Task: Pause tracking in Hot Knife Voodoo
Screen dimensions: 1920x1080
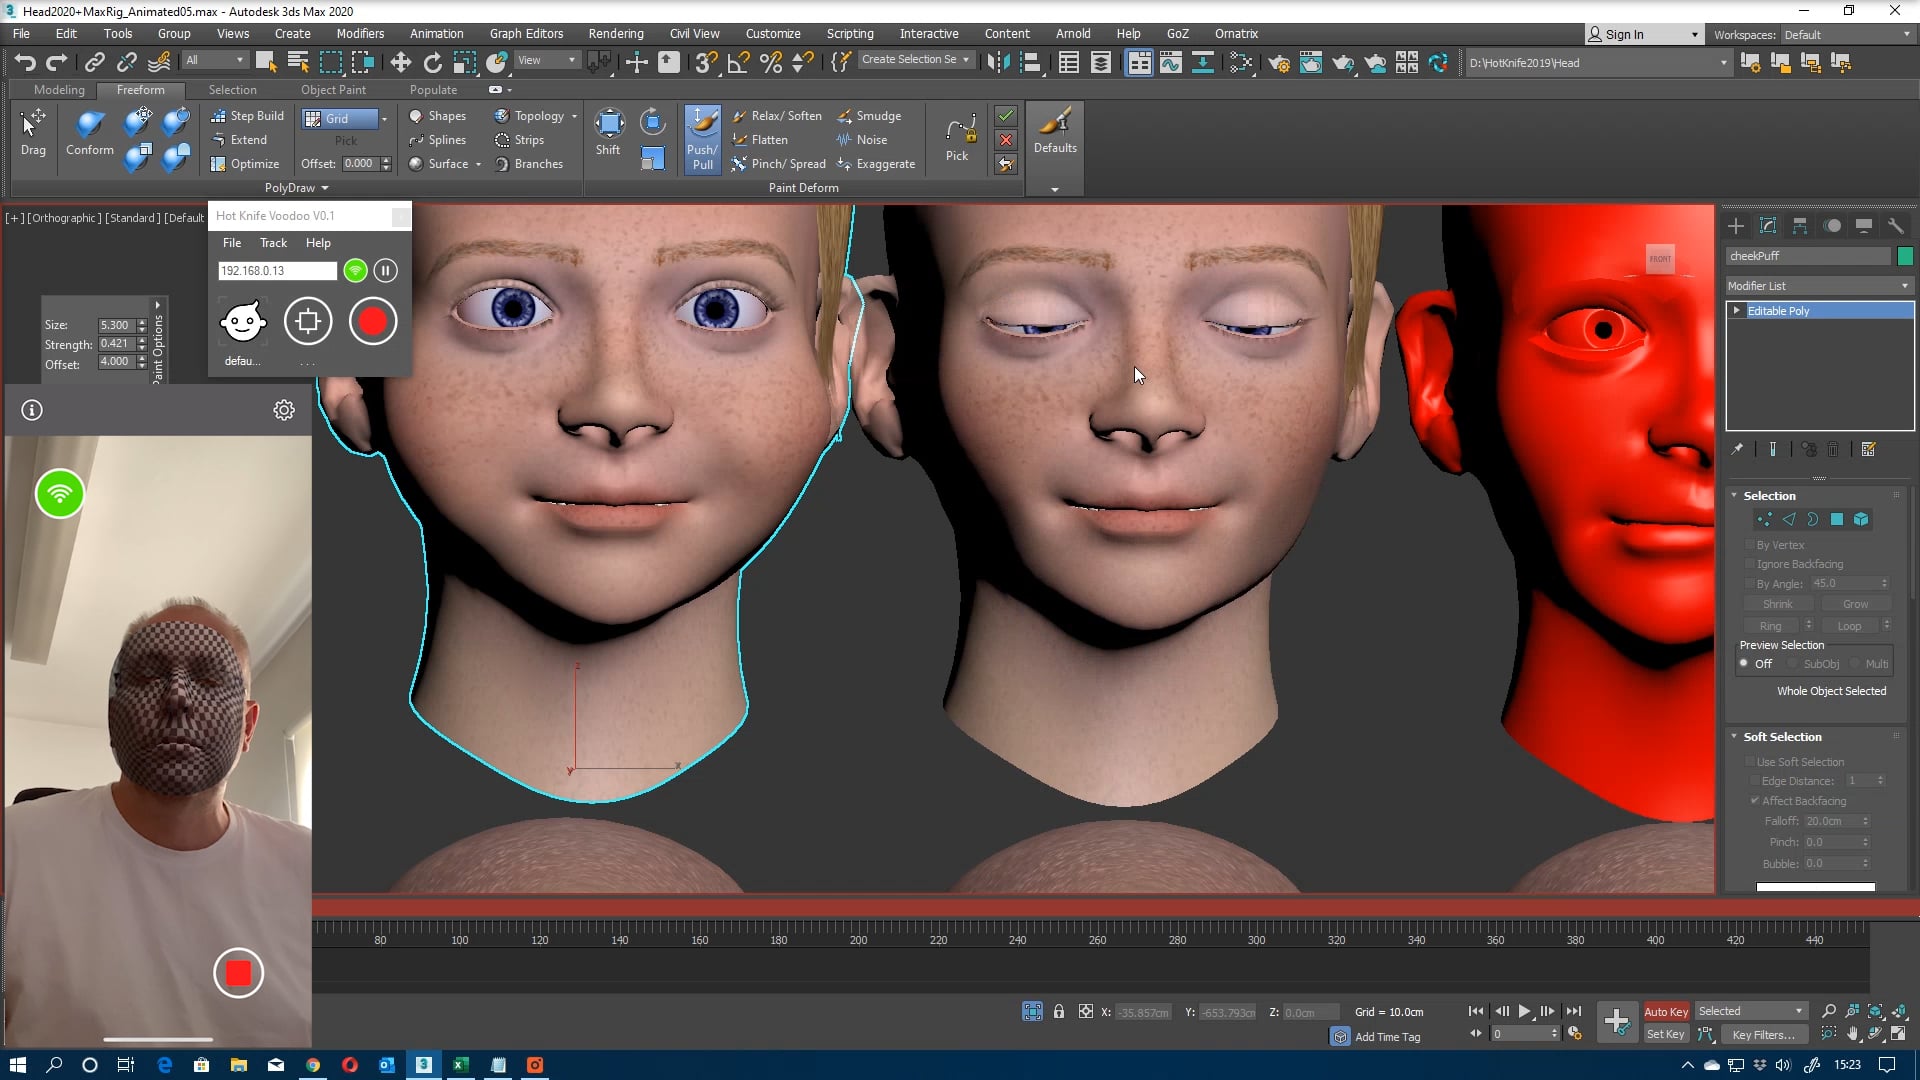Action: (385, 270)
